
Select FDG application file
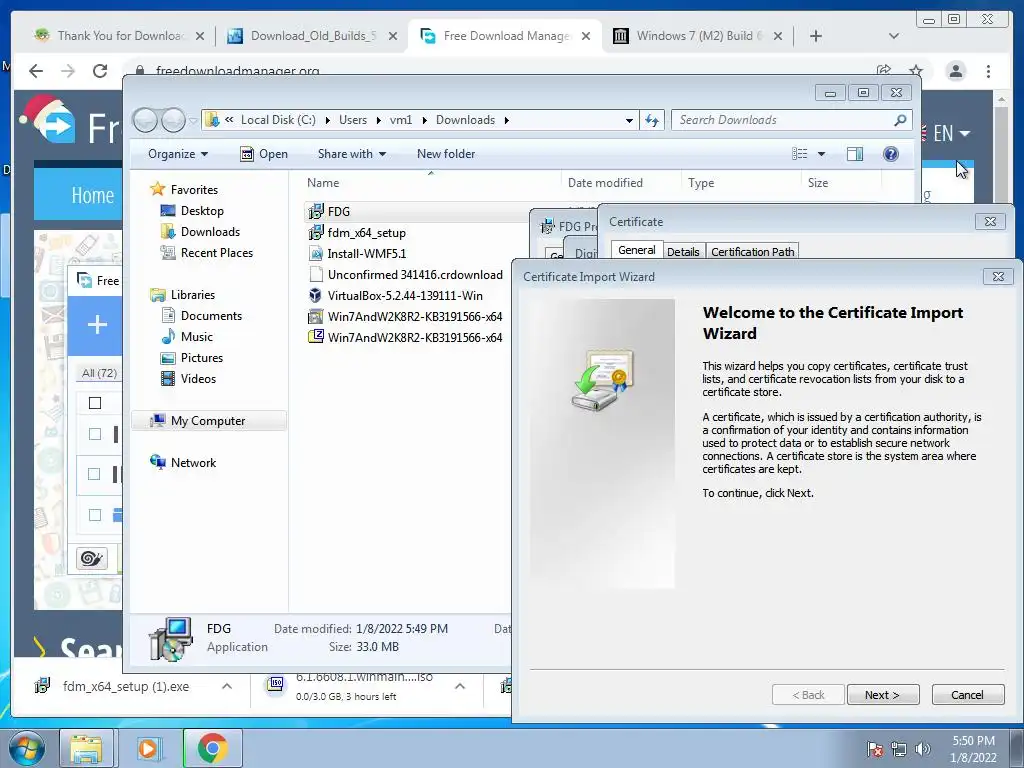coord(339,212)
